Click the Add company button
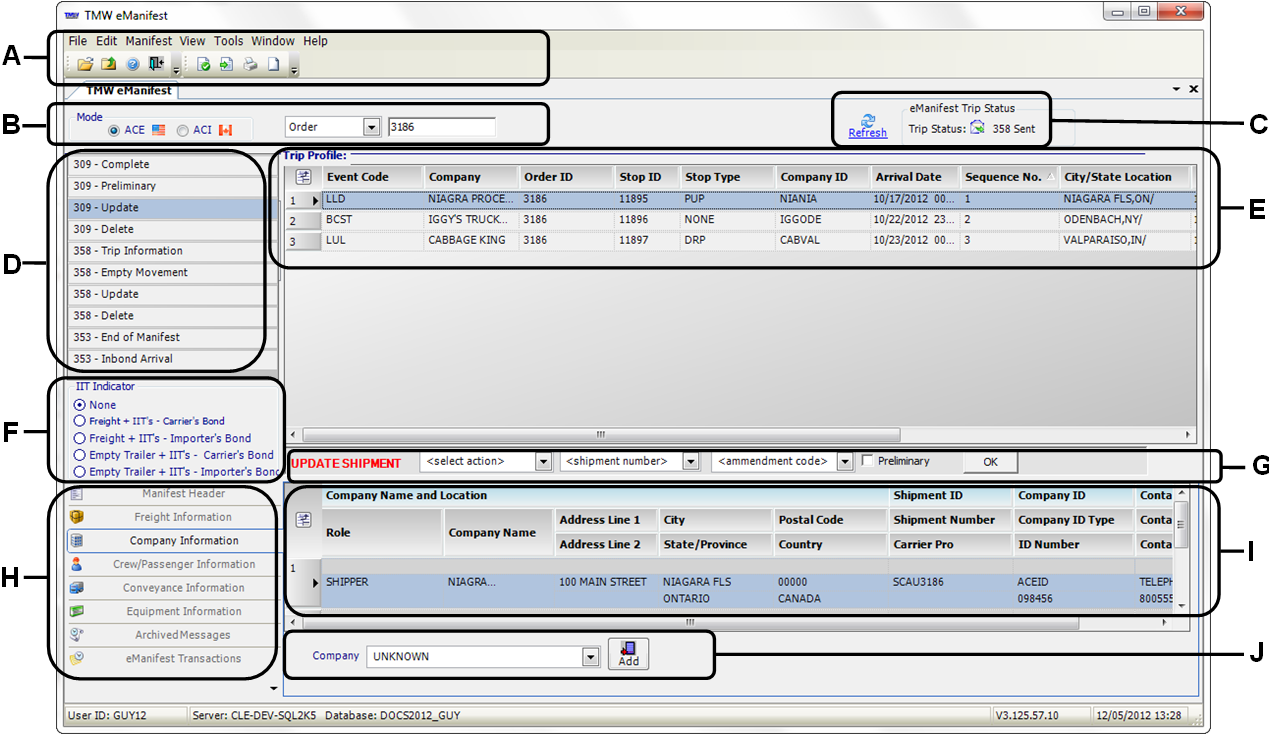The height and width of the screenshot is (735, 1269). tap(628, 654)
